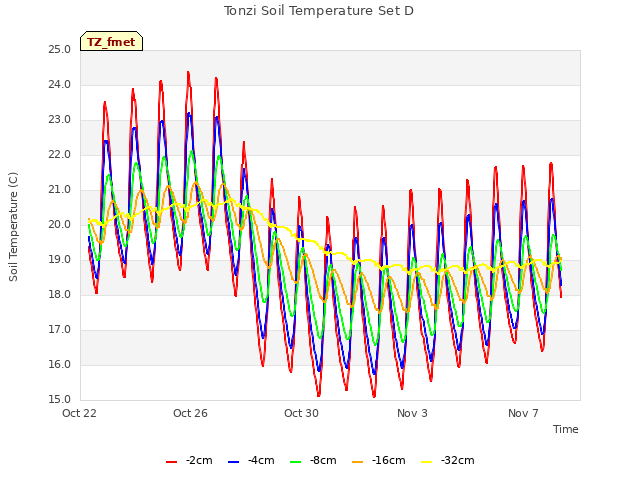This screenshot has width=640, height=480.
Task: Click the Nov 7 x-axis tick label
Action: 523,413
